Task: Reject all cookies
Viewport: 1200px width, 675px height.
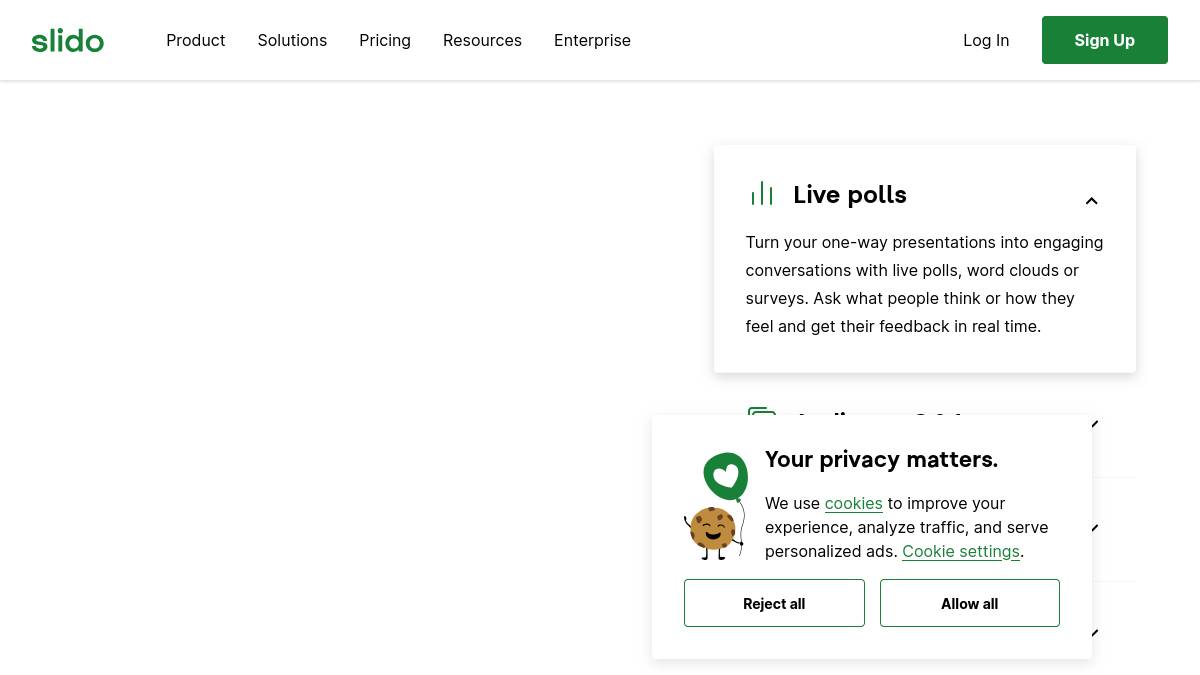Action: click(x=774, y=603)
